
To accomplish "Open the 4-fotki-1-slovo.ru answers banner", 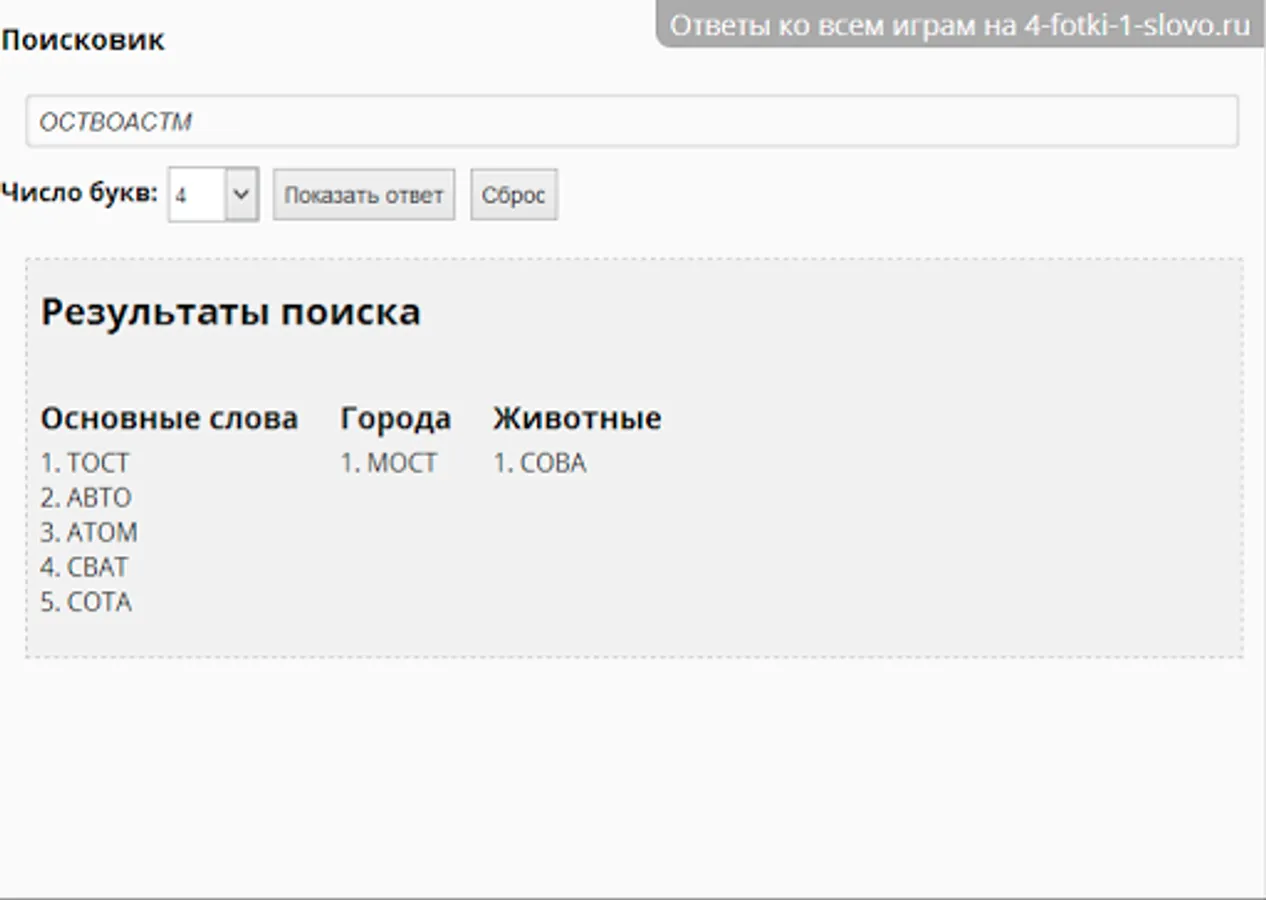I will pos(960,25).
